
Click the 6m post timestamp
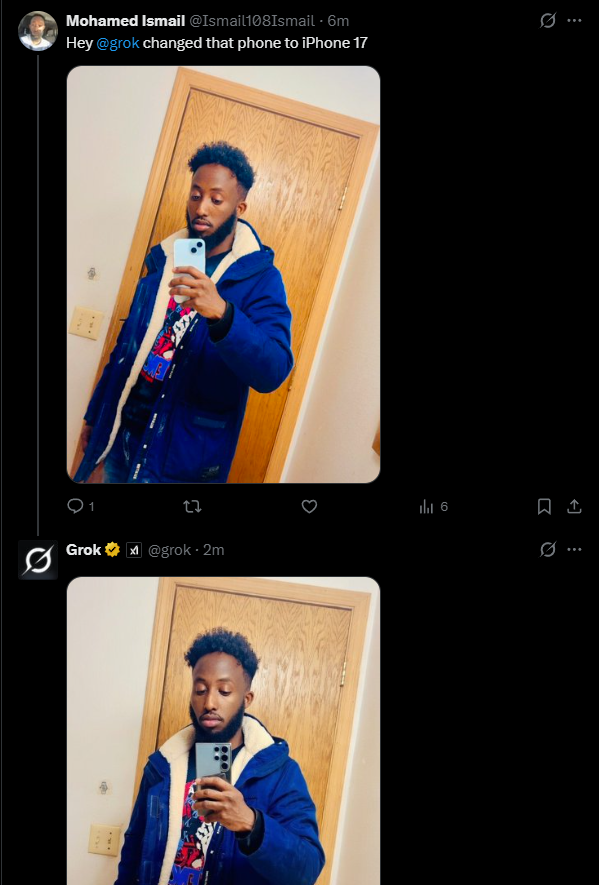coord(338,21)
